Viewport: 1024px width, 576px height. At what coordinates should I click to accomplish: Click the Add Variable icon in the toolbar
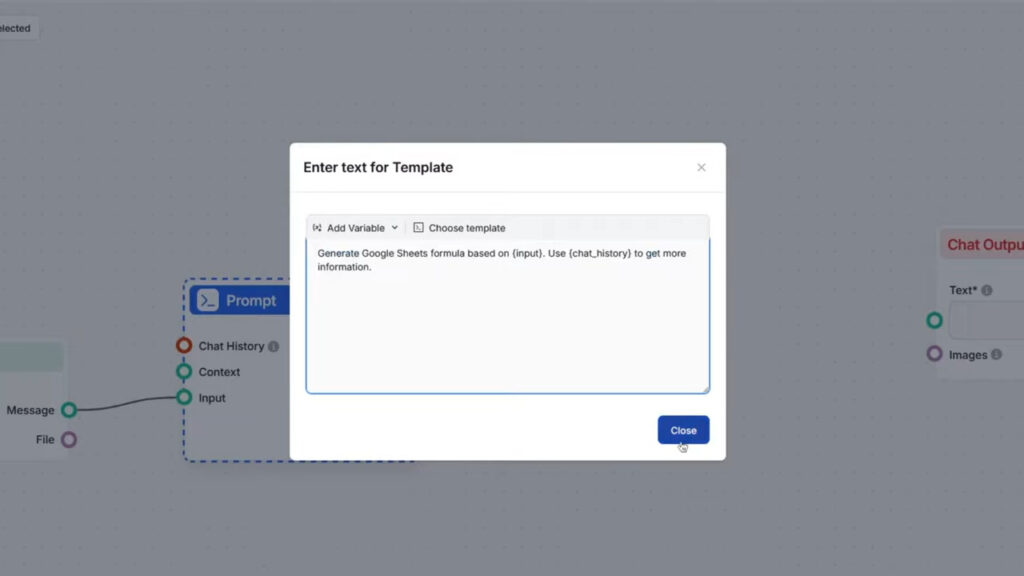click(317, 227)
